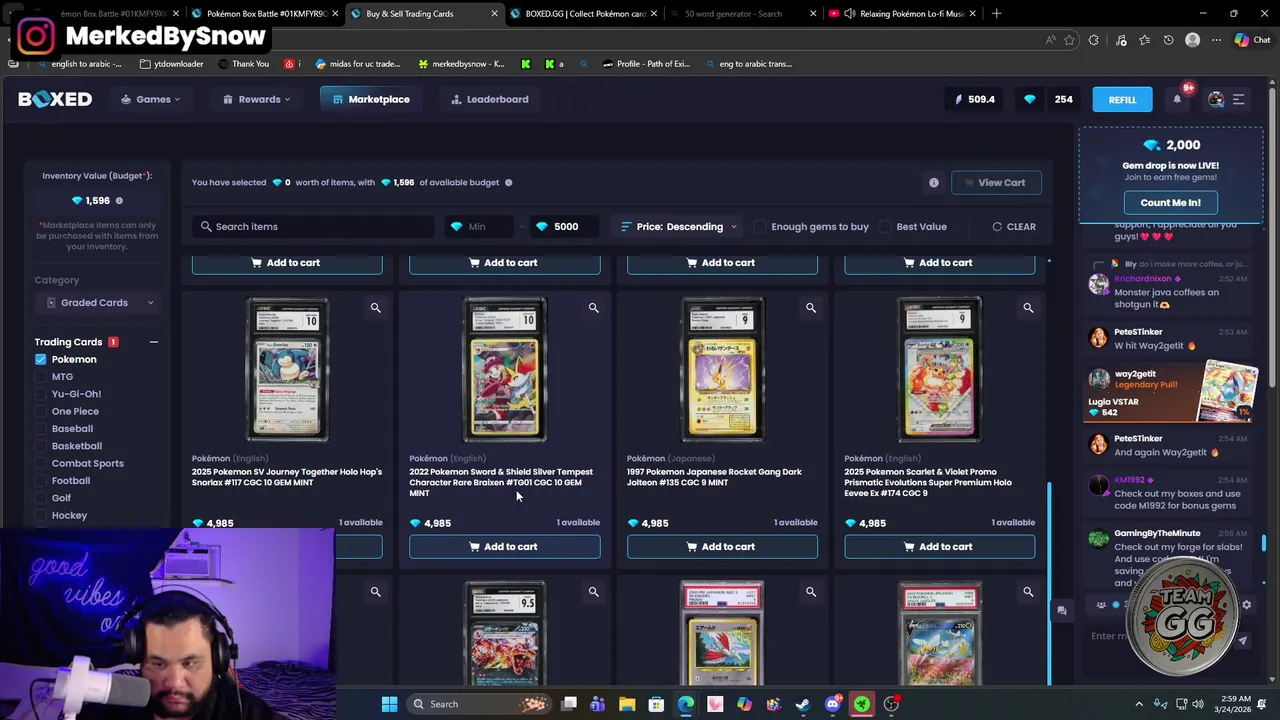Open Windows Start menu
Image resolution: width=1280 pixels, height=720 pixels.
[389, 704]
